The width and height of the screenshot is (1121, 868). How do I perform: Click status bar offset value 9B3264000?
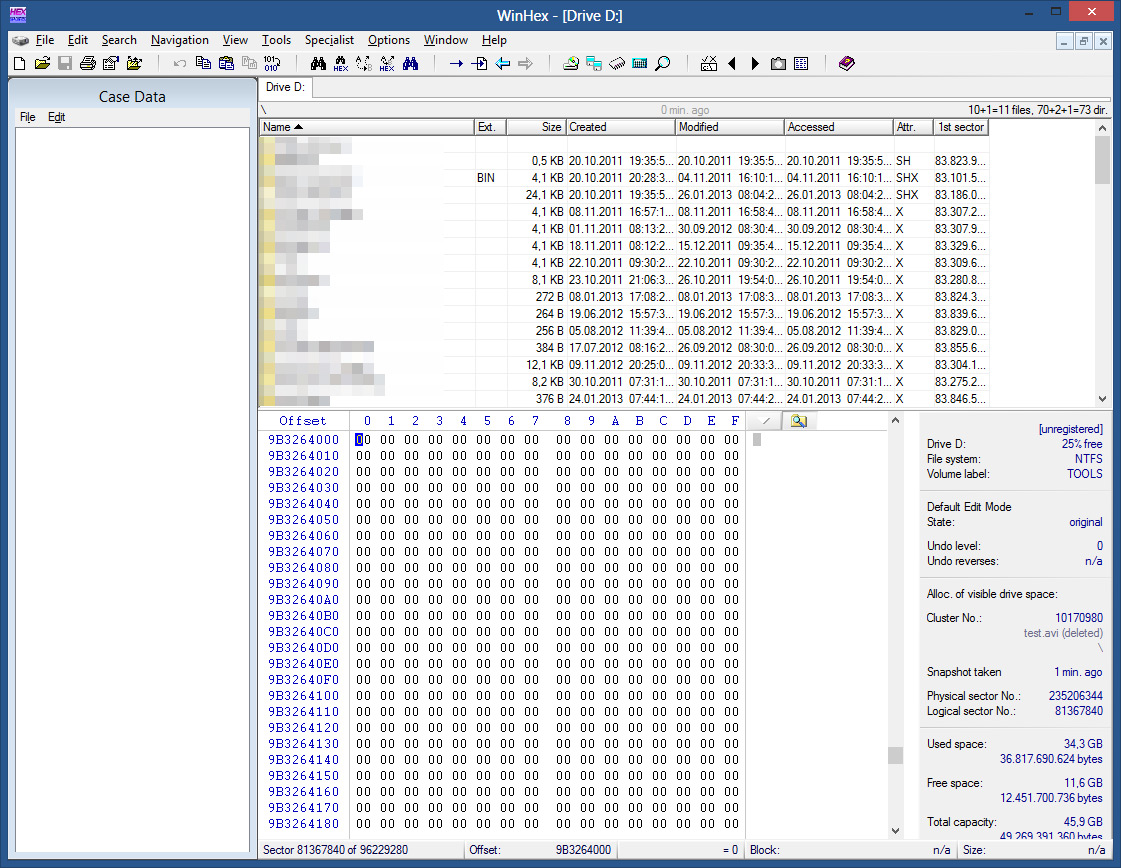click(x=583, y=850)
